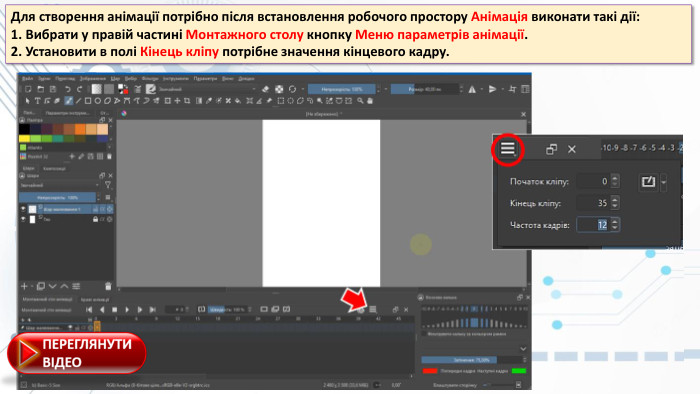Toggle the onion skin filter by color checkbox

point(424,334)
